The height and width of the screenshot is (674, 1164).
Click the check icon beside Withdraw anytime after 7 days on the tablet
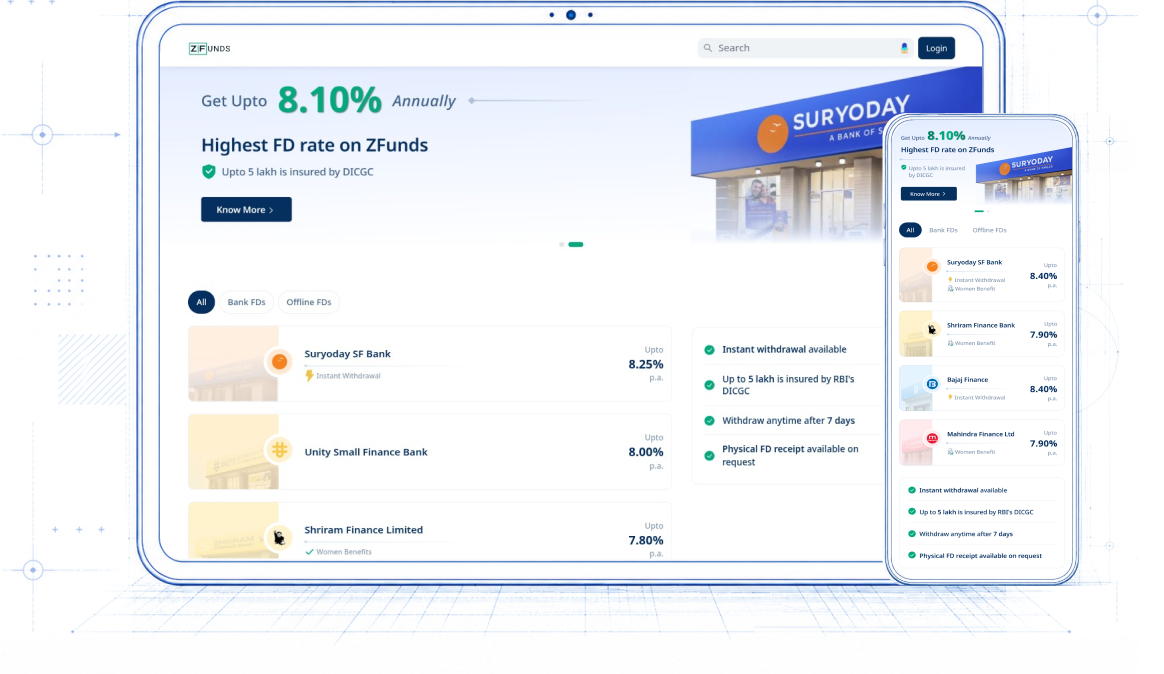(709, 421)
